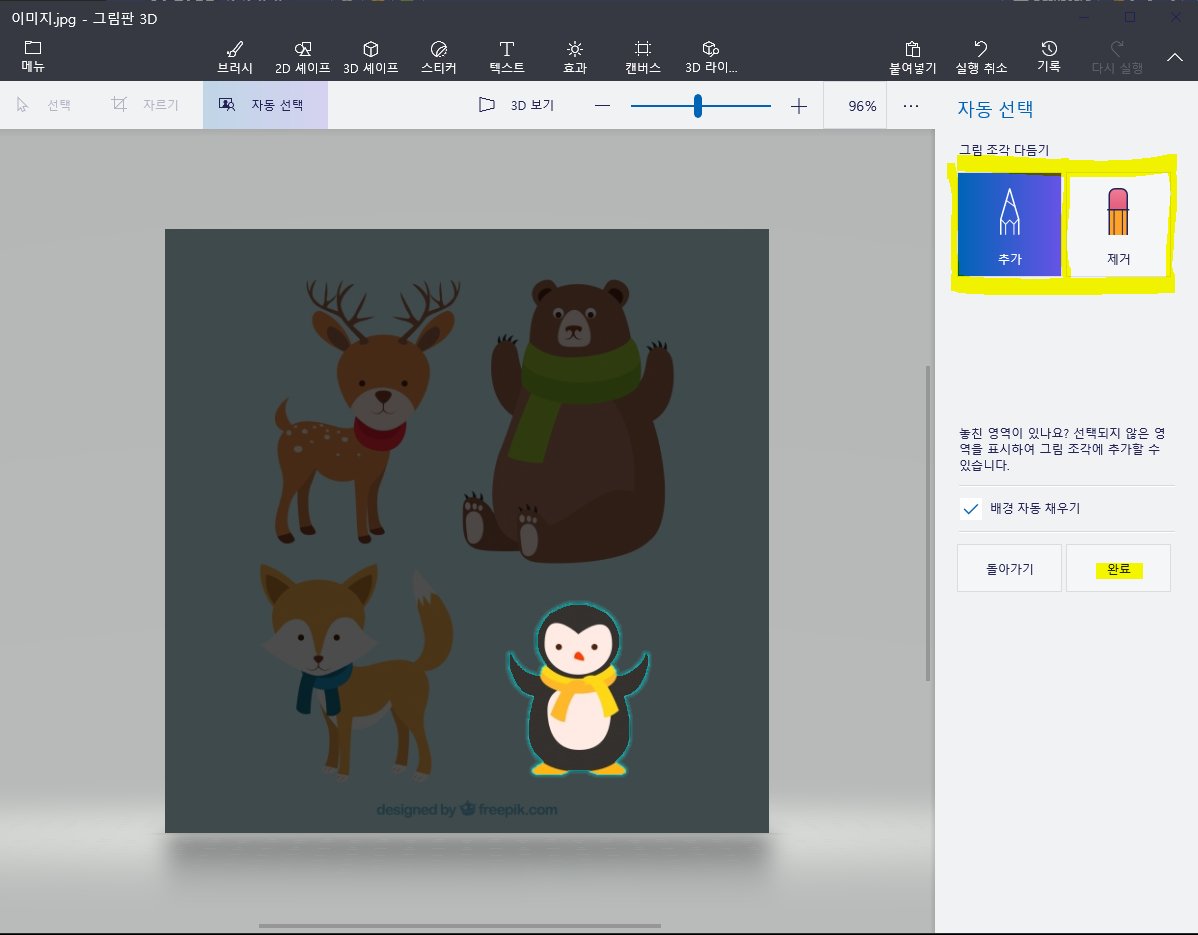Open the 캔버스 canvas settings
Image resolution: width=1198 pixels, height=935 pixels.
tap(643, 57)
